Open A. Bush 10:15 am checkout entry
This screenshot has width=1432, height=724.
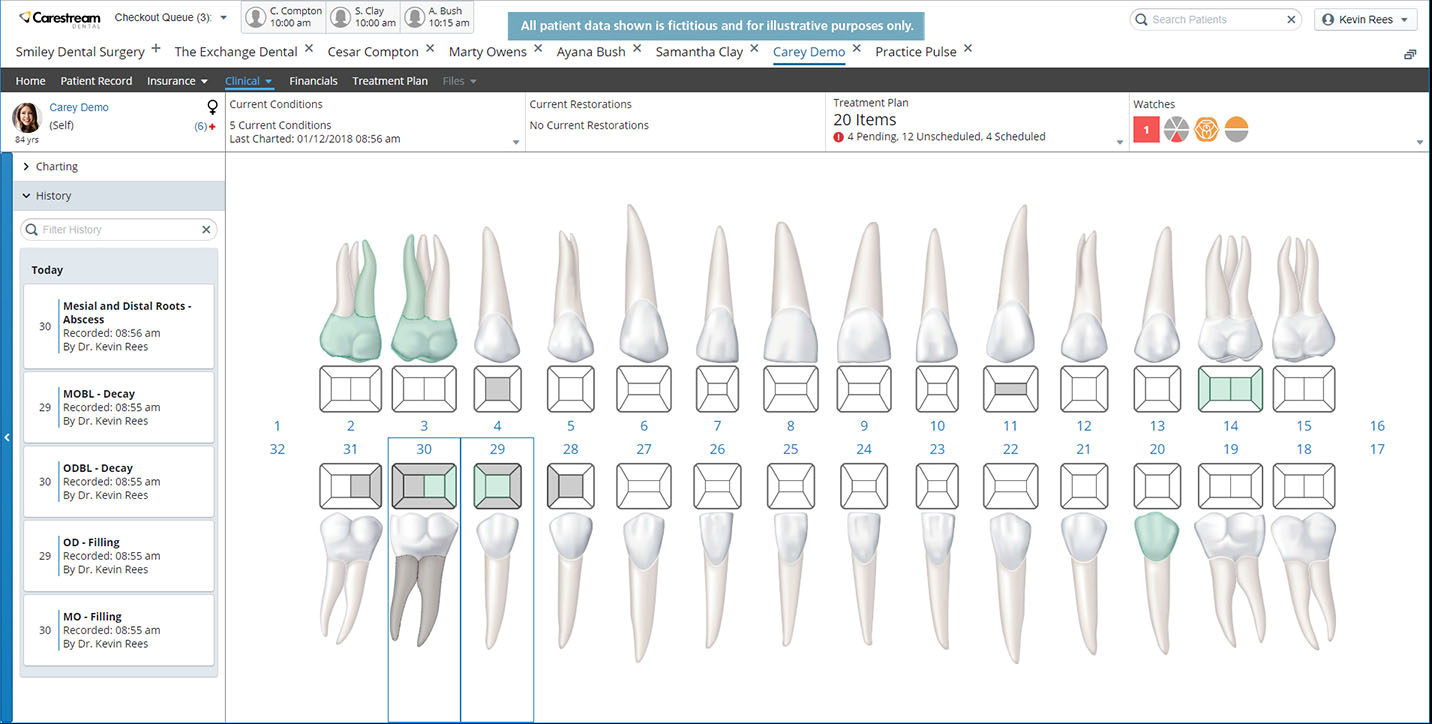(437, 17)
